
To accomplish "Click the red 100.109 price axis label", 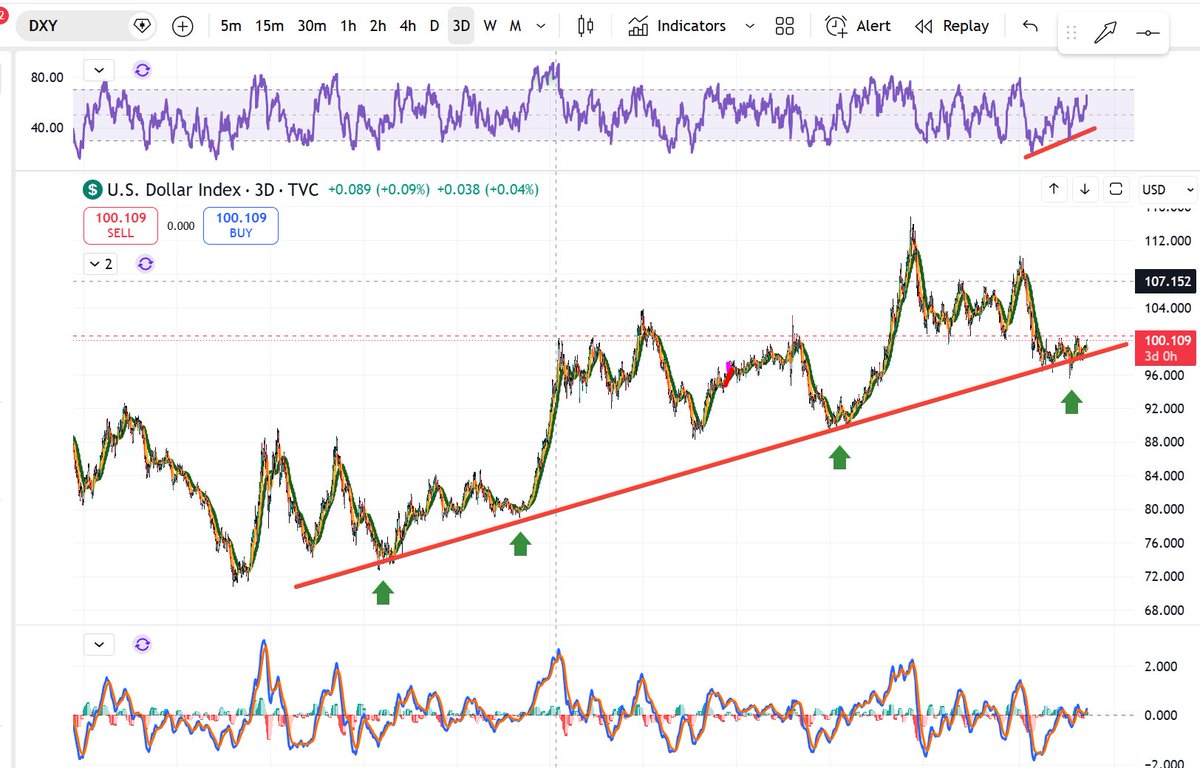I will click(x=1164, y=349).
